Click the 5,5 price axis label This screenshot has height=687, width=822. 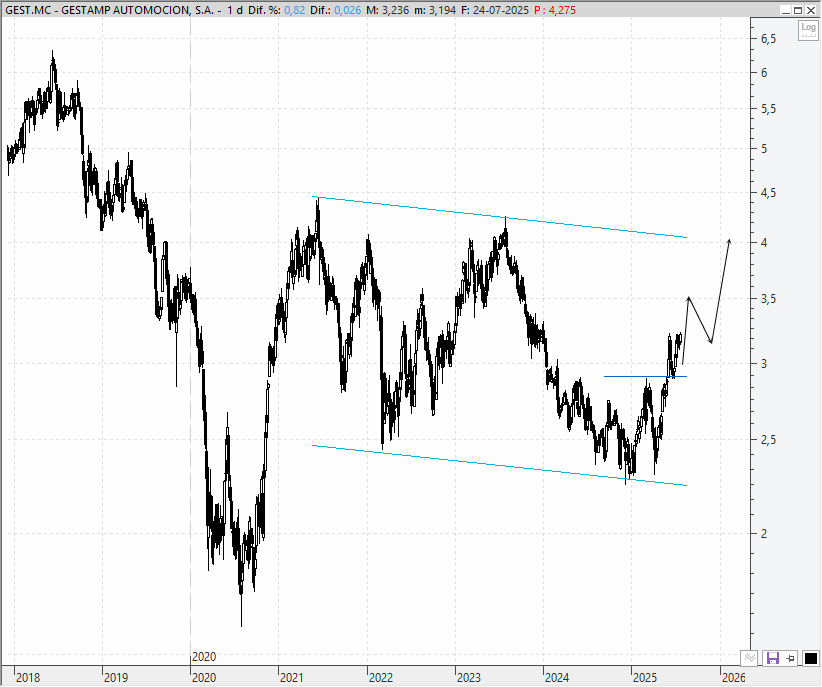[769, 109]
